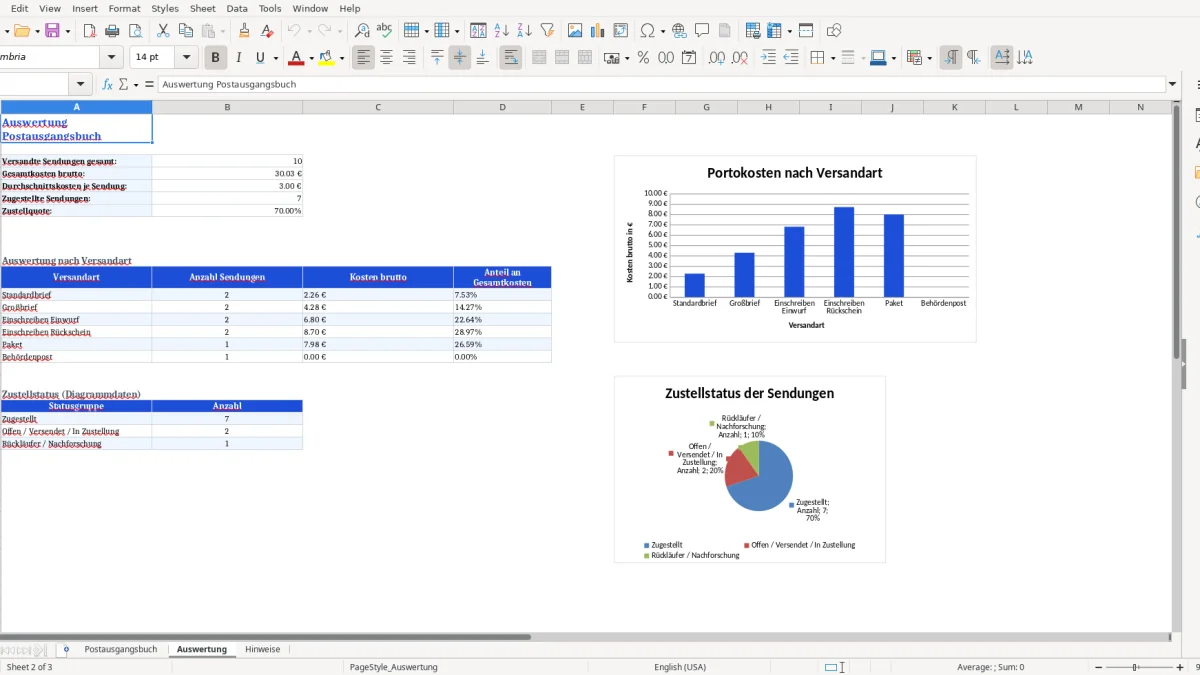1200x675 pixels.
Task: Click the Delete Decimal Place icon
Action: point(740,58)
